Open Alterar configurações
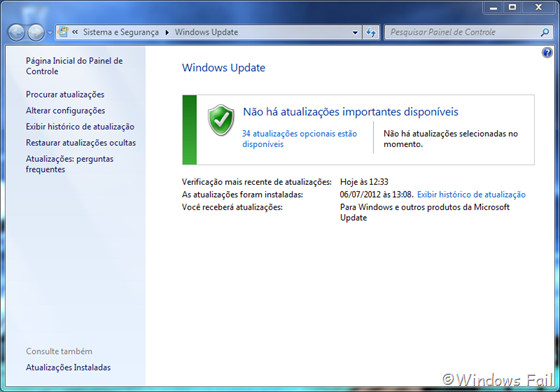 65,111
